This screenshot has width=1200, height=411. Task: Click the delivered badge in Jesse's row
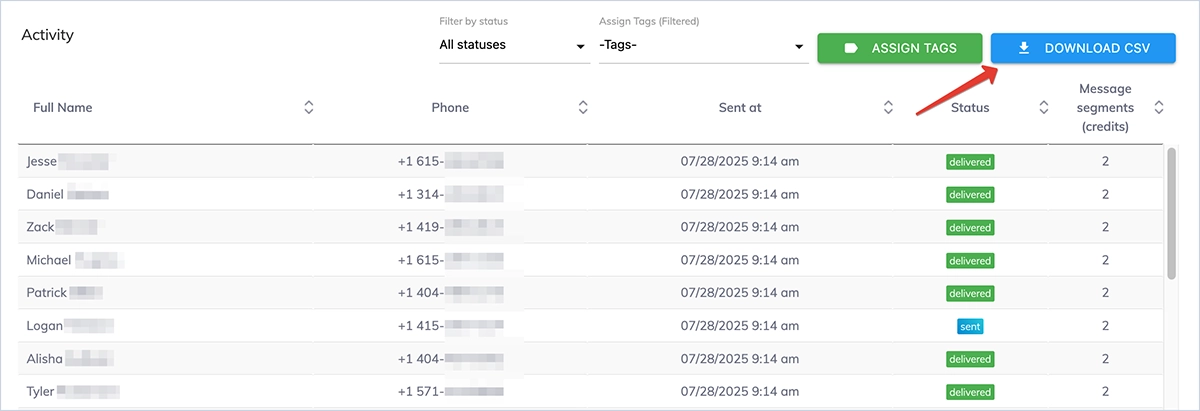click(969, 162)
